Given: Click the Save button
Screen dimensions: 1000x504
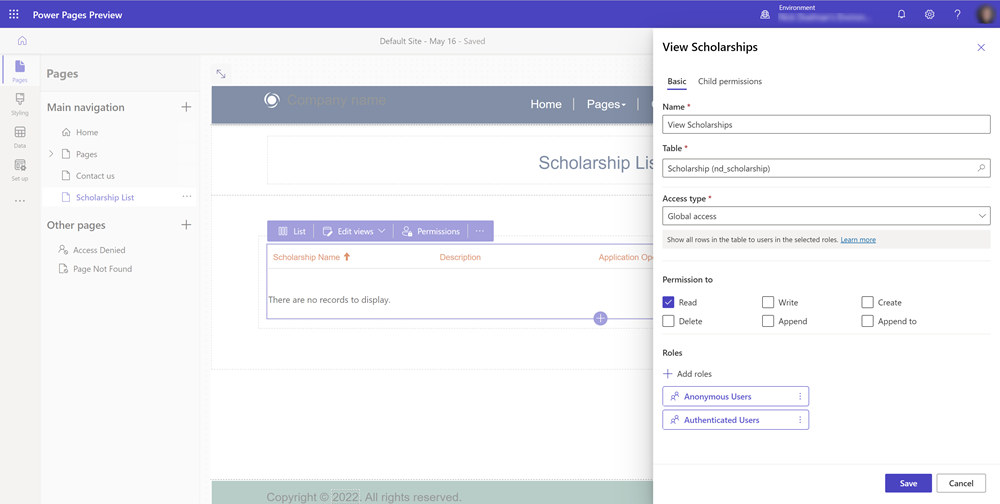Looking at the screenshot, I should coord(907,483).
